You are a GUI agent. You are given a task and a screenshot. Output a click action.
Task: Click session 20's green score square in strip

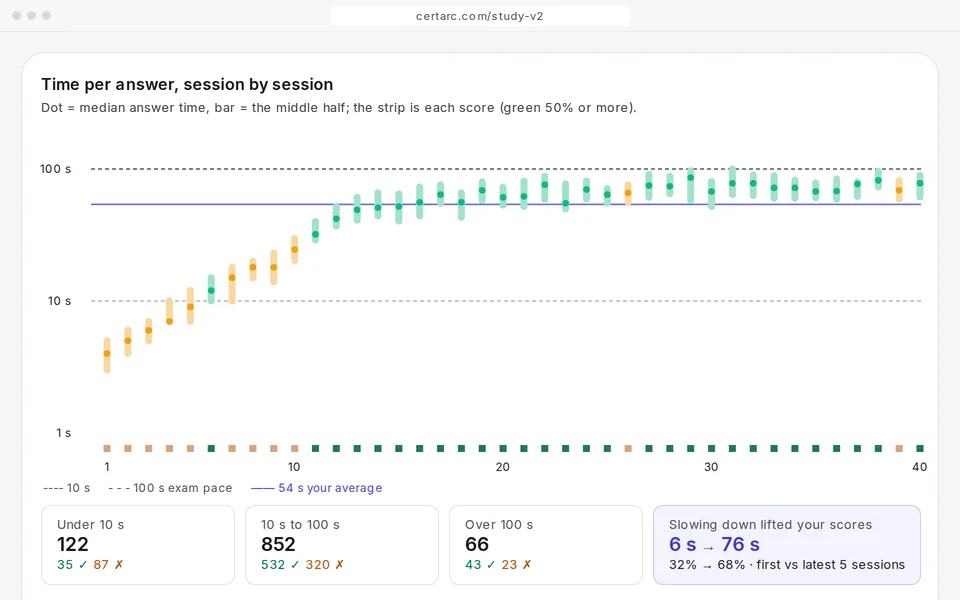tap(503, 449)
